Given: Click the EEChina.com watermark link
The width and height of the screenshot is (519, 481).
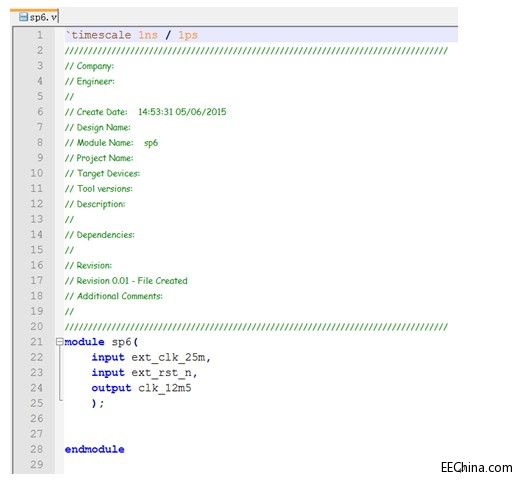Looking at the screenshot, I should [476, 468].
